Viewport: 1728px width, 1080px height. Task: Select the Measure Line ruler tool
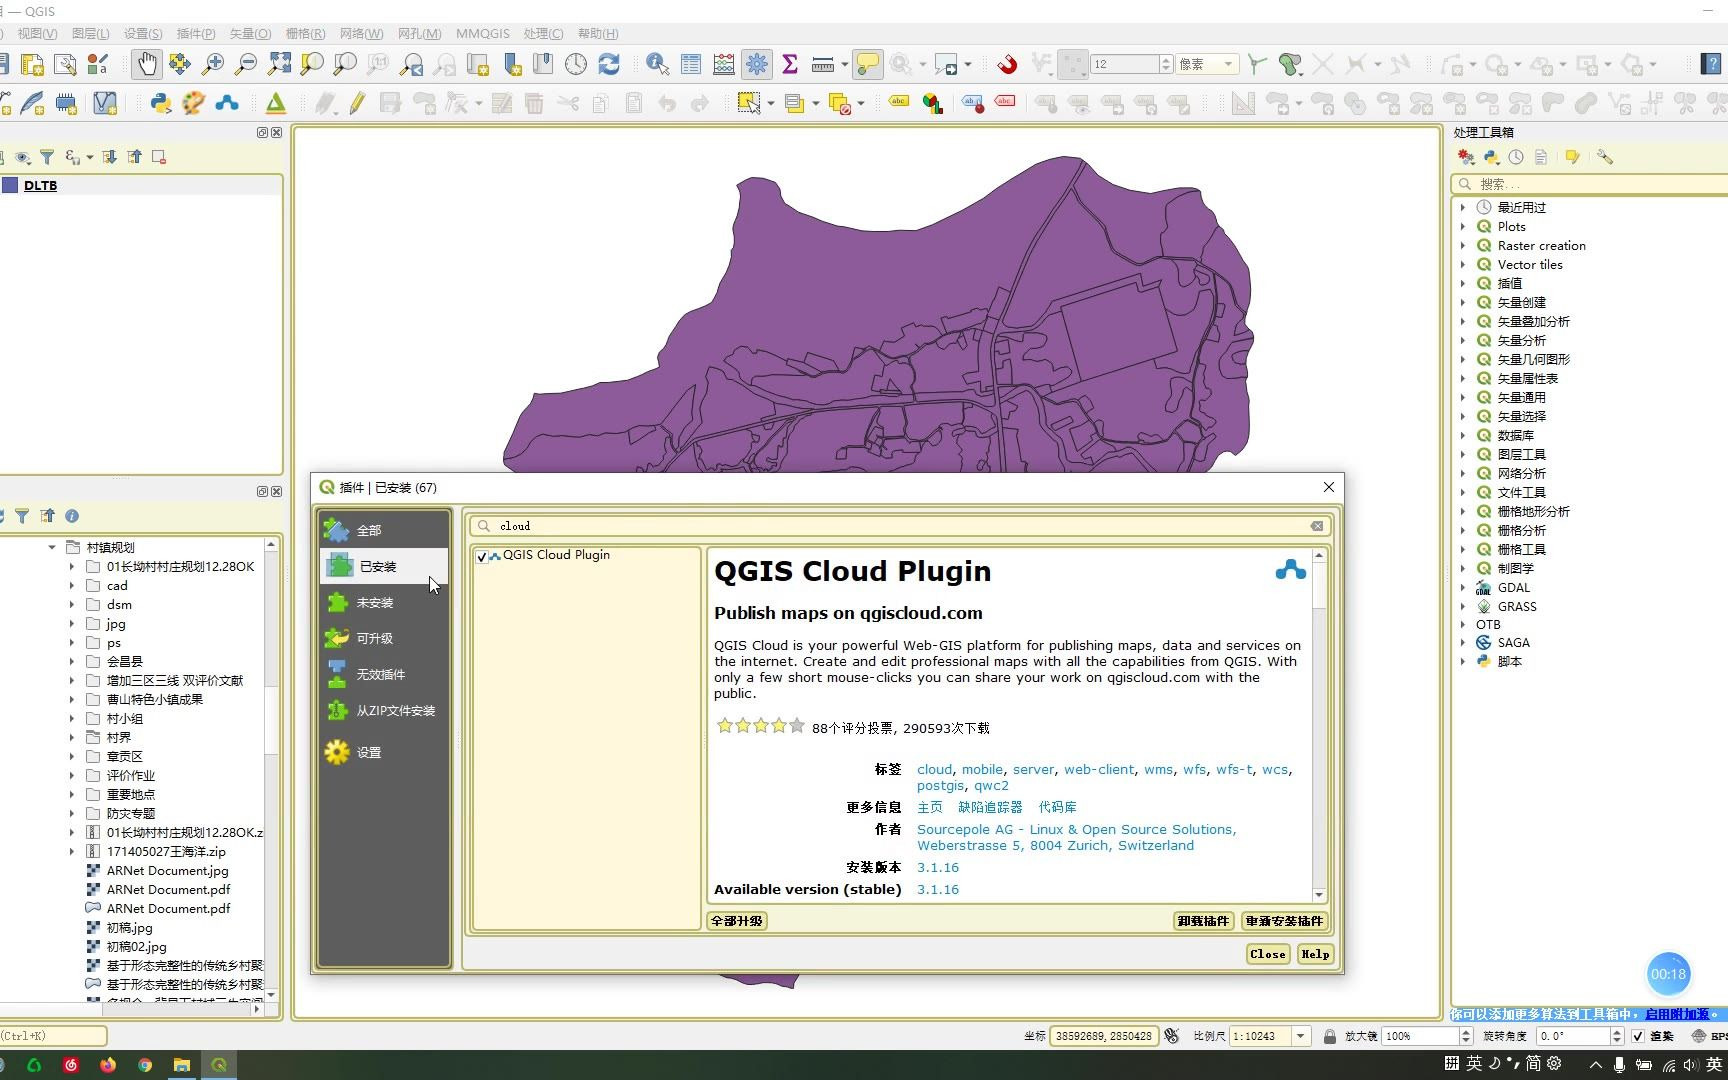(x=823, y=65)
